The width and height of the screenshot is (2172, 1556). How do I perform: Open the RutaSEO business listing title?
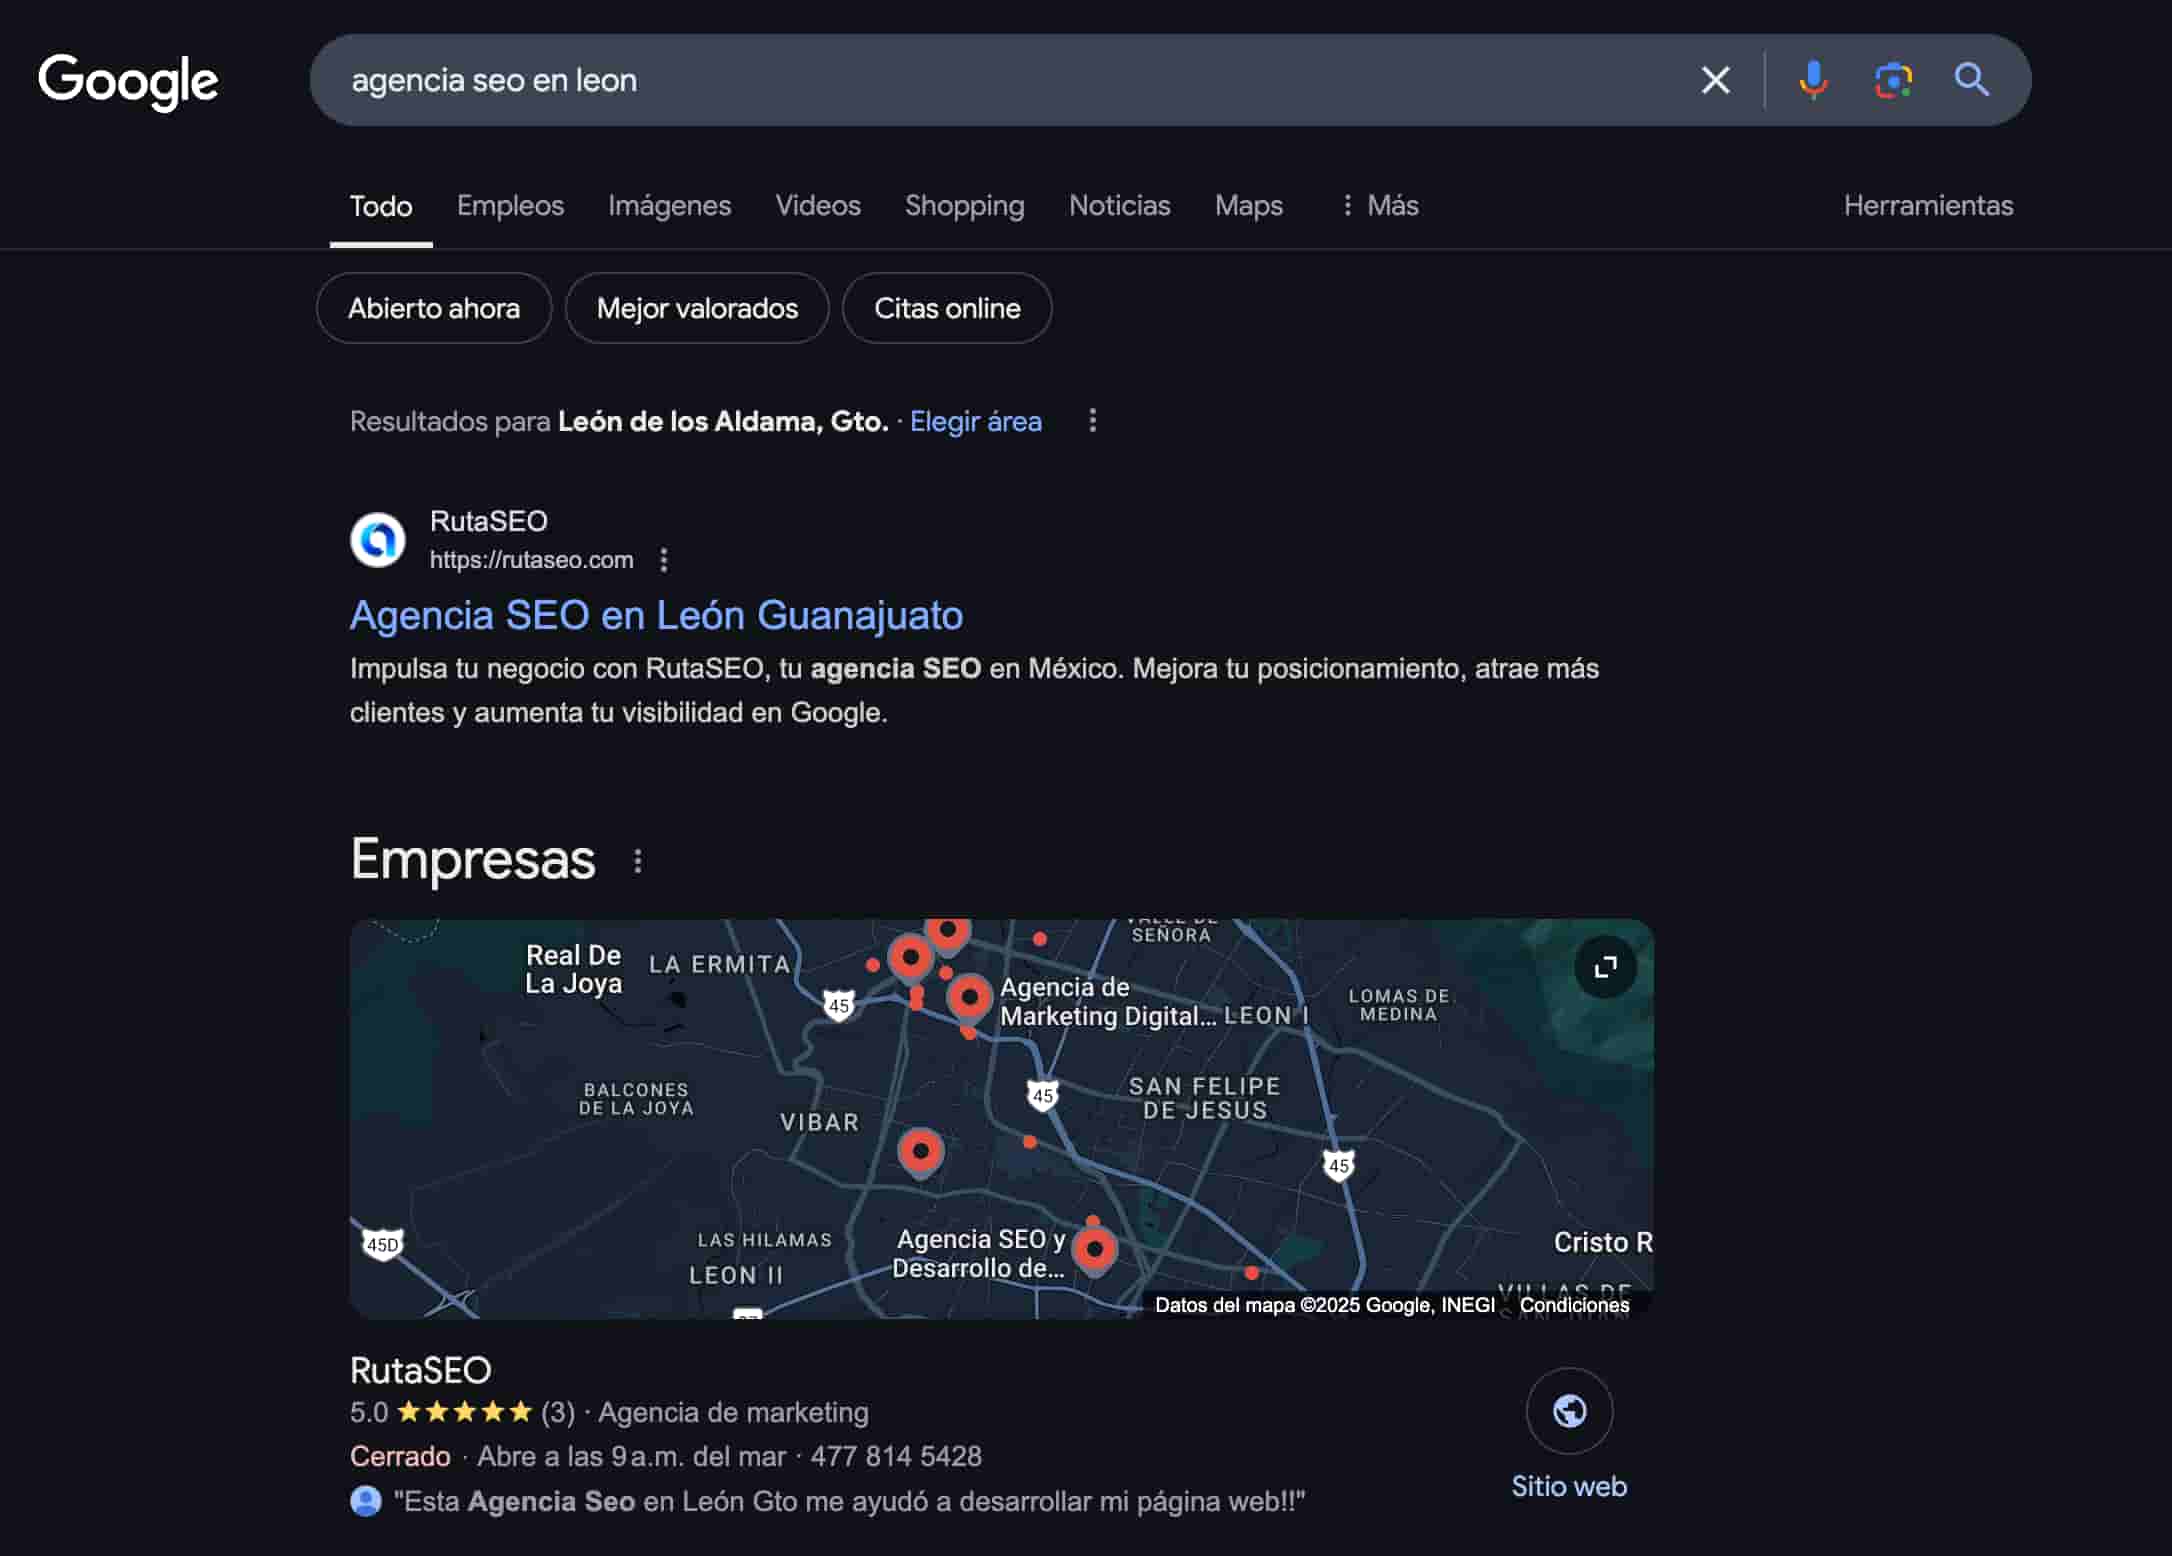point(421,1371)
